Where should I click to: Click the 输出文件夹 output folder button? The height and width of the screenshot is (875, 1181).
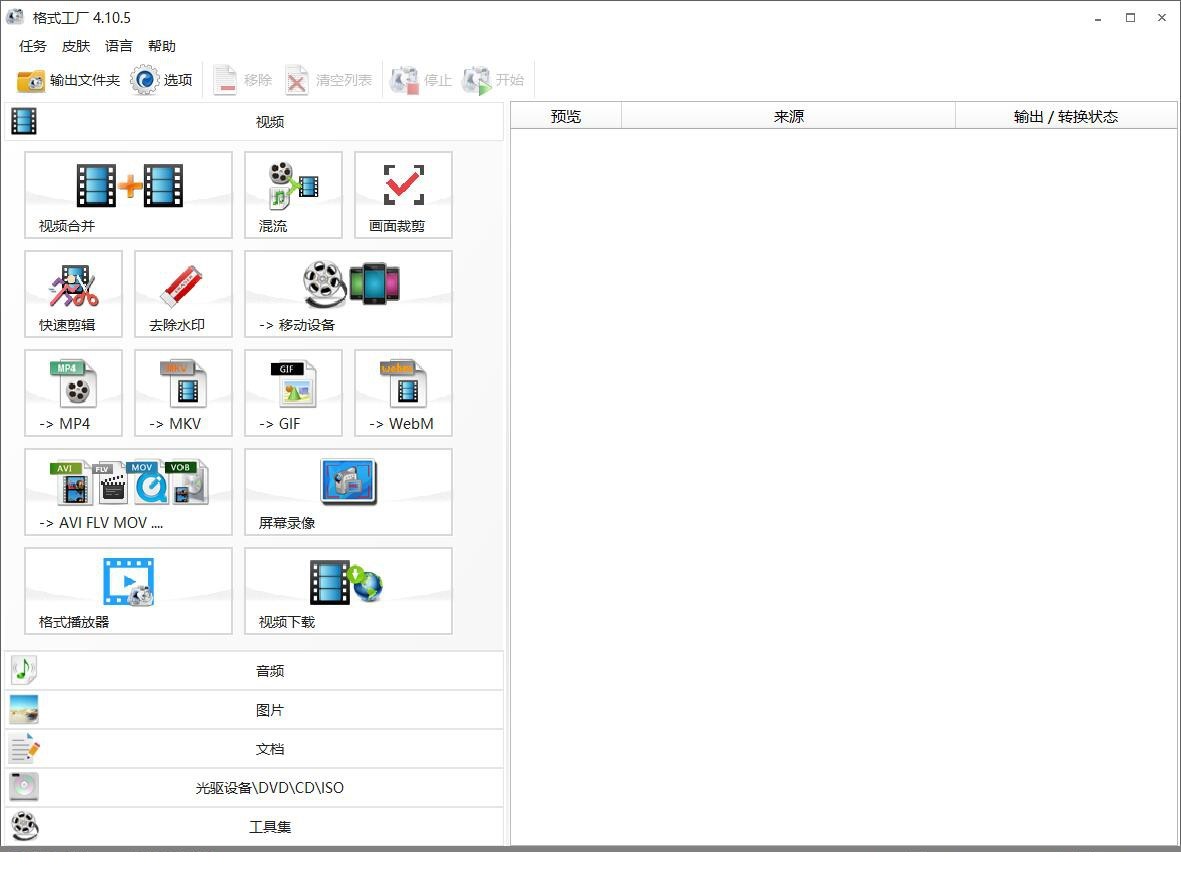coord(68,80)
